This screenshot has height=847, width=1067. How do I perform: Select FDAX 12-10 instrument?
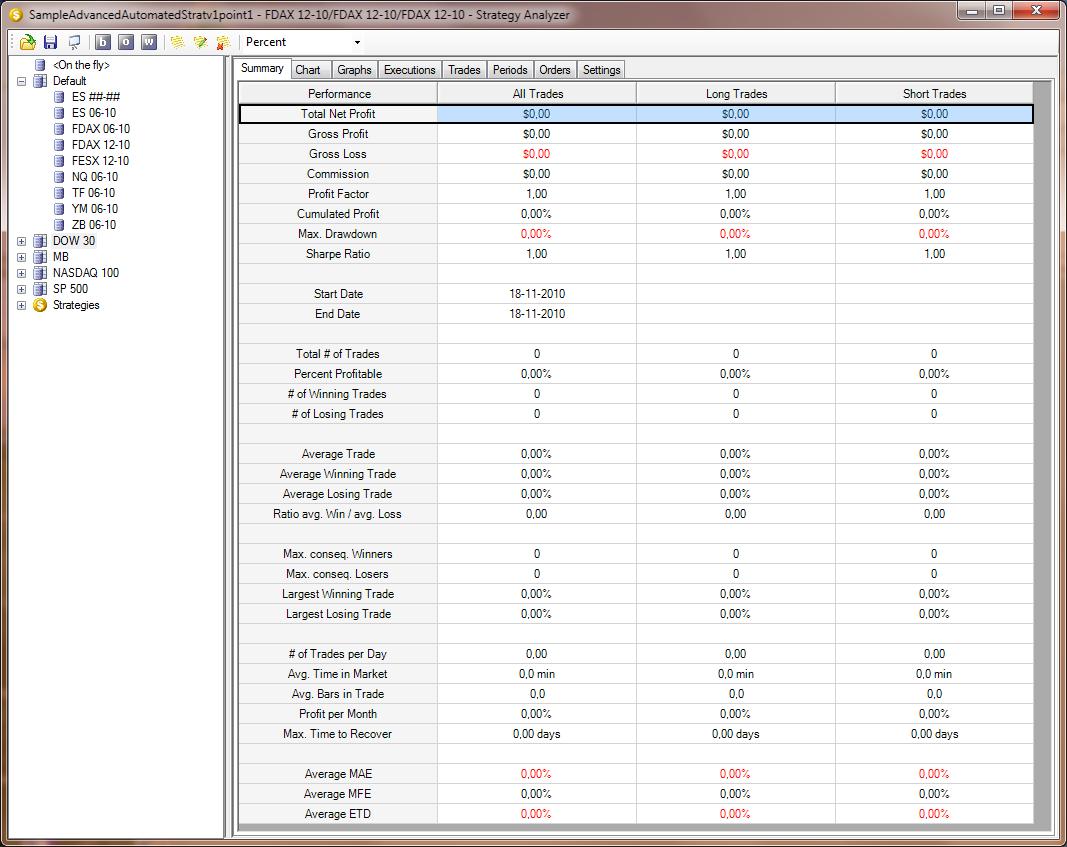pos(101,145)
